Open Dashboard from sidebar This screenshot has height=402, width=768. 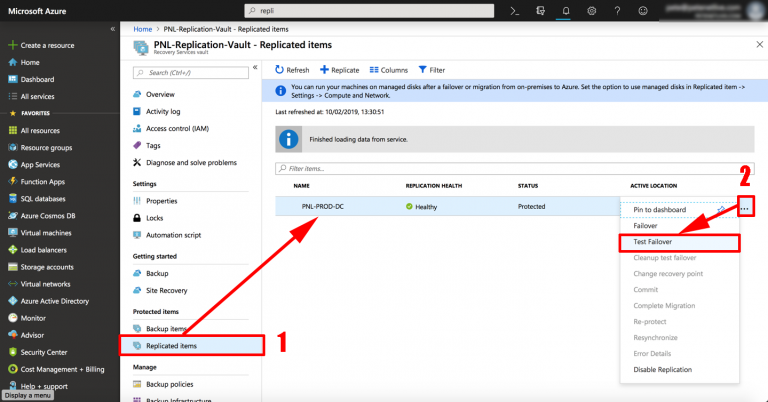(x=31, y=79)
